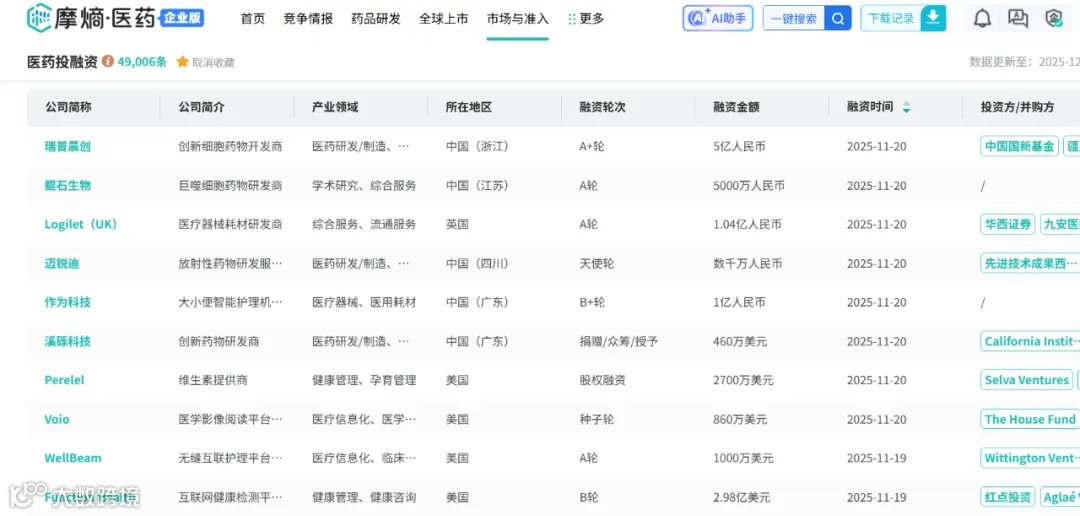Click the 49,006条 record count
The image size is (1080, 516).
pos(142,61)
